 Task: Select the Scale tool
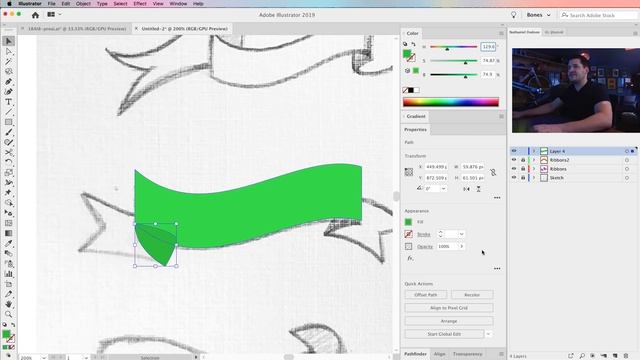(9, 173)
